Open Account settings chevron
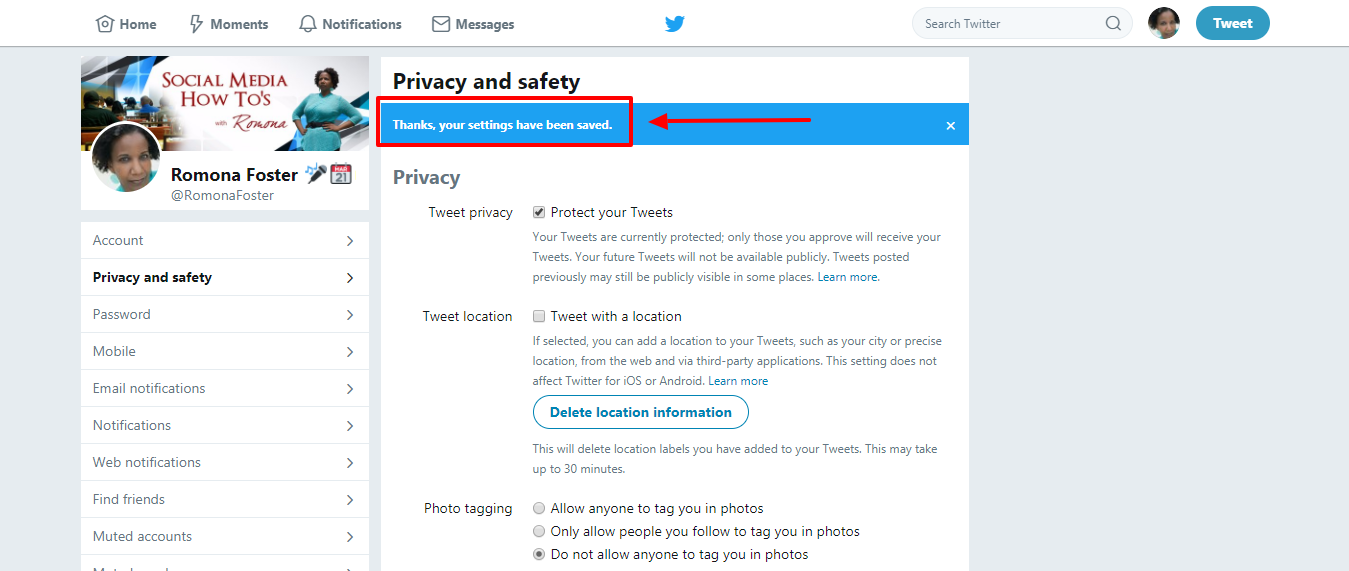This screenshot has height=571, width=1349. pos(350,241)
